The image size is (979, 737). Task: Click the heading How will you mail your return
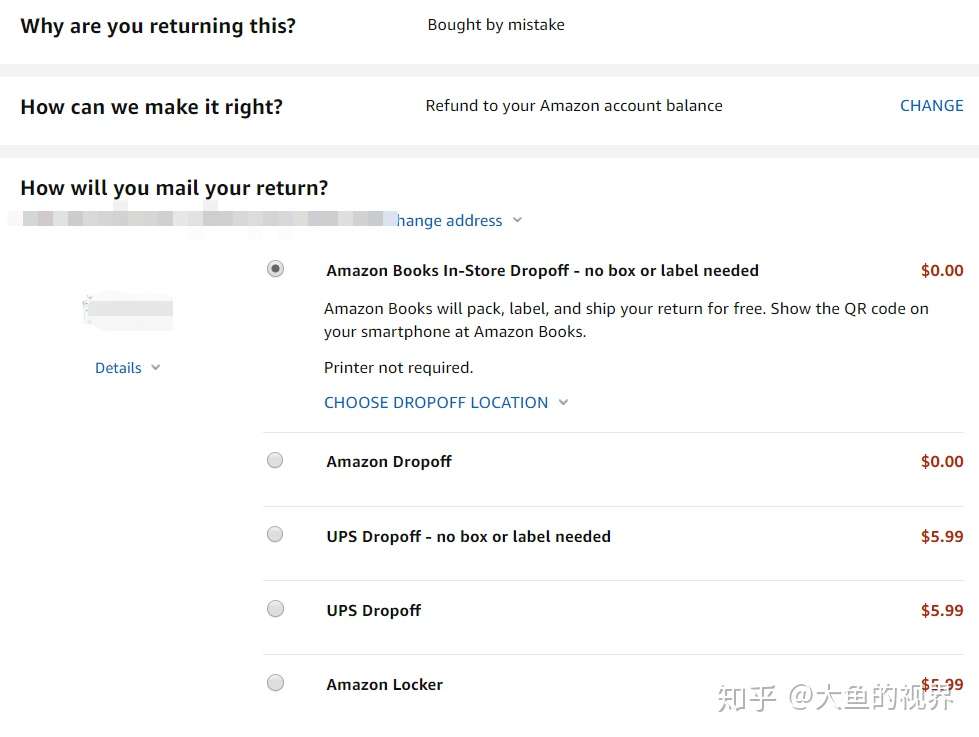(x=173, y=187)
